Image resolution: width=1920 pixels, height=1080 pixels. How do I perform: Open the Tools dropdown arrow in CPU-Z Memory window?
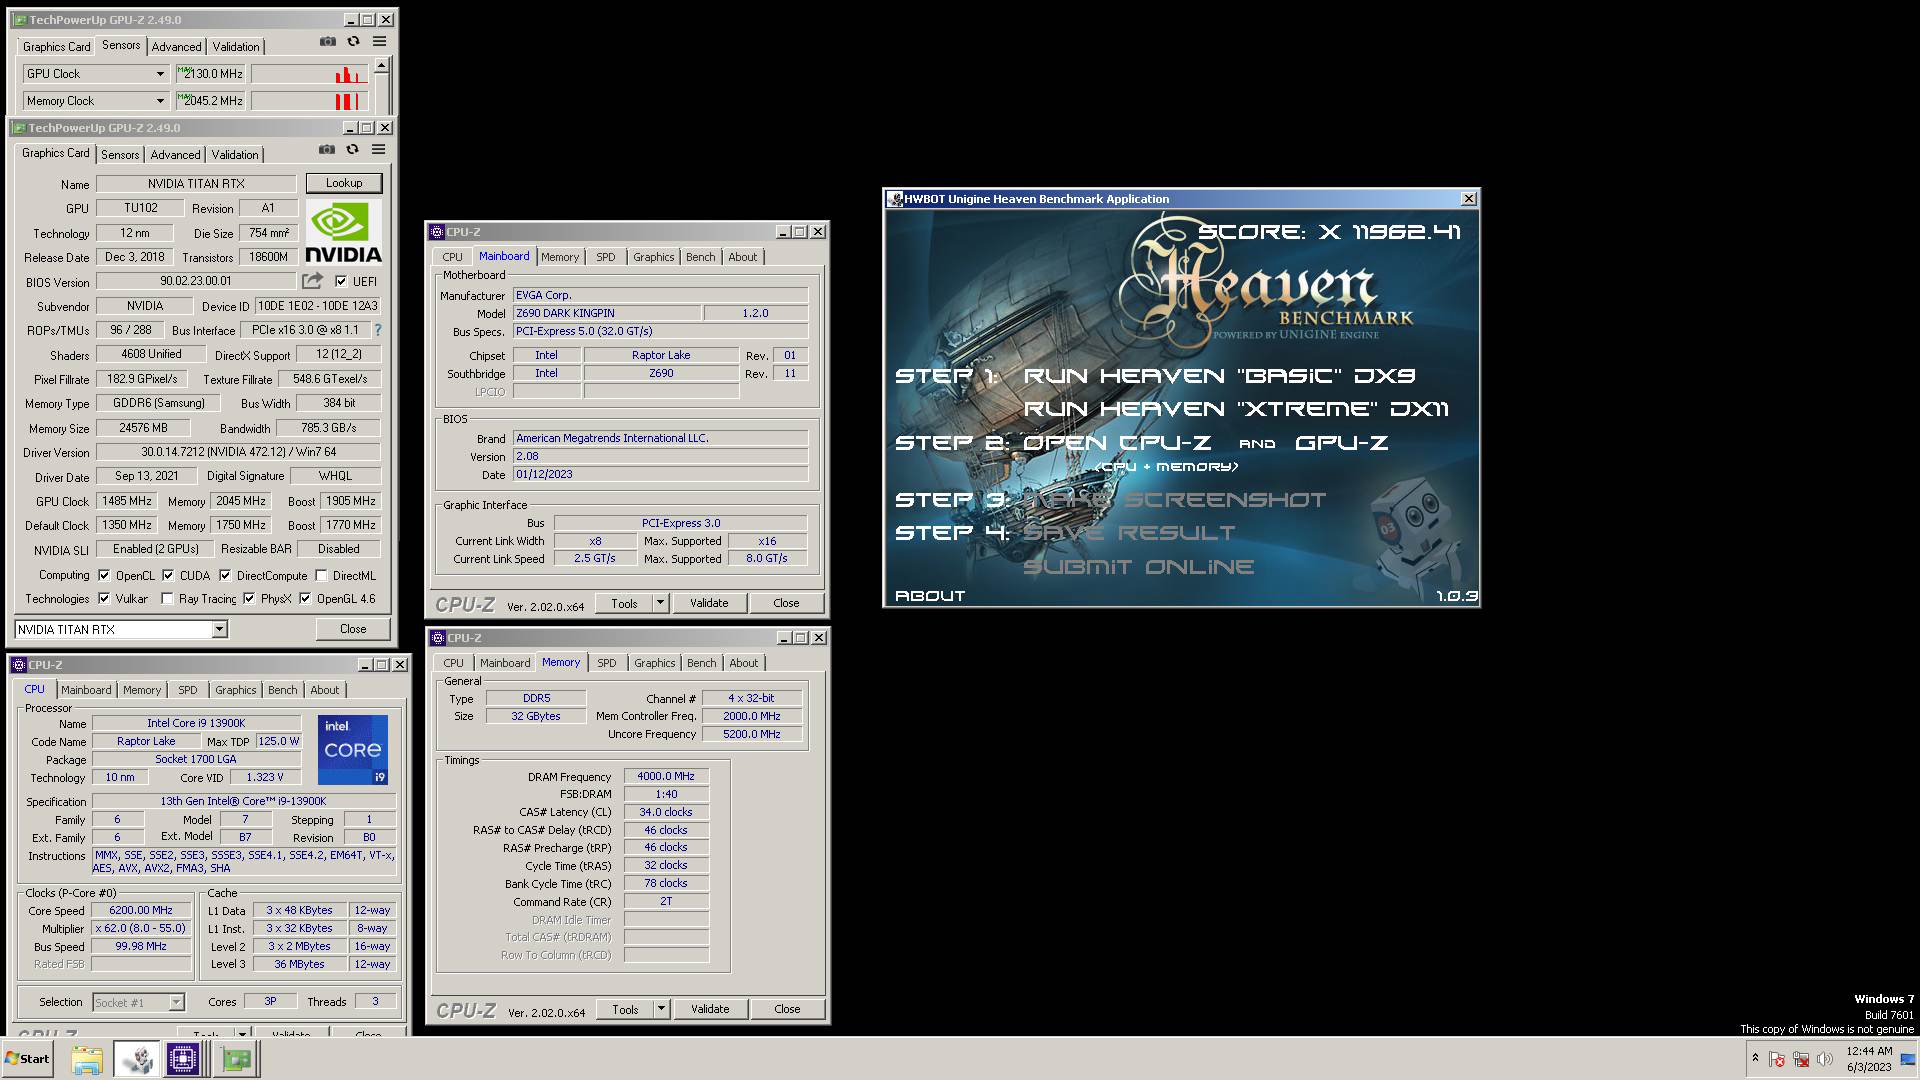coord(661,1009)
